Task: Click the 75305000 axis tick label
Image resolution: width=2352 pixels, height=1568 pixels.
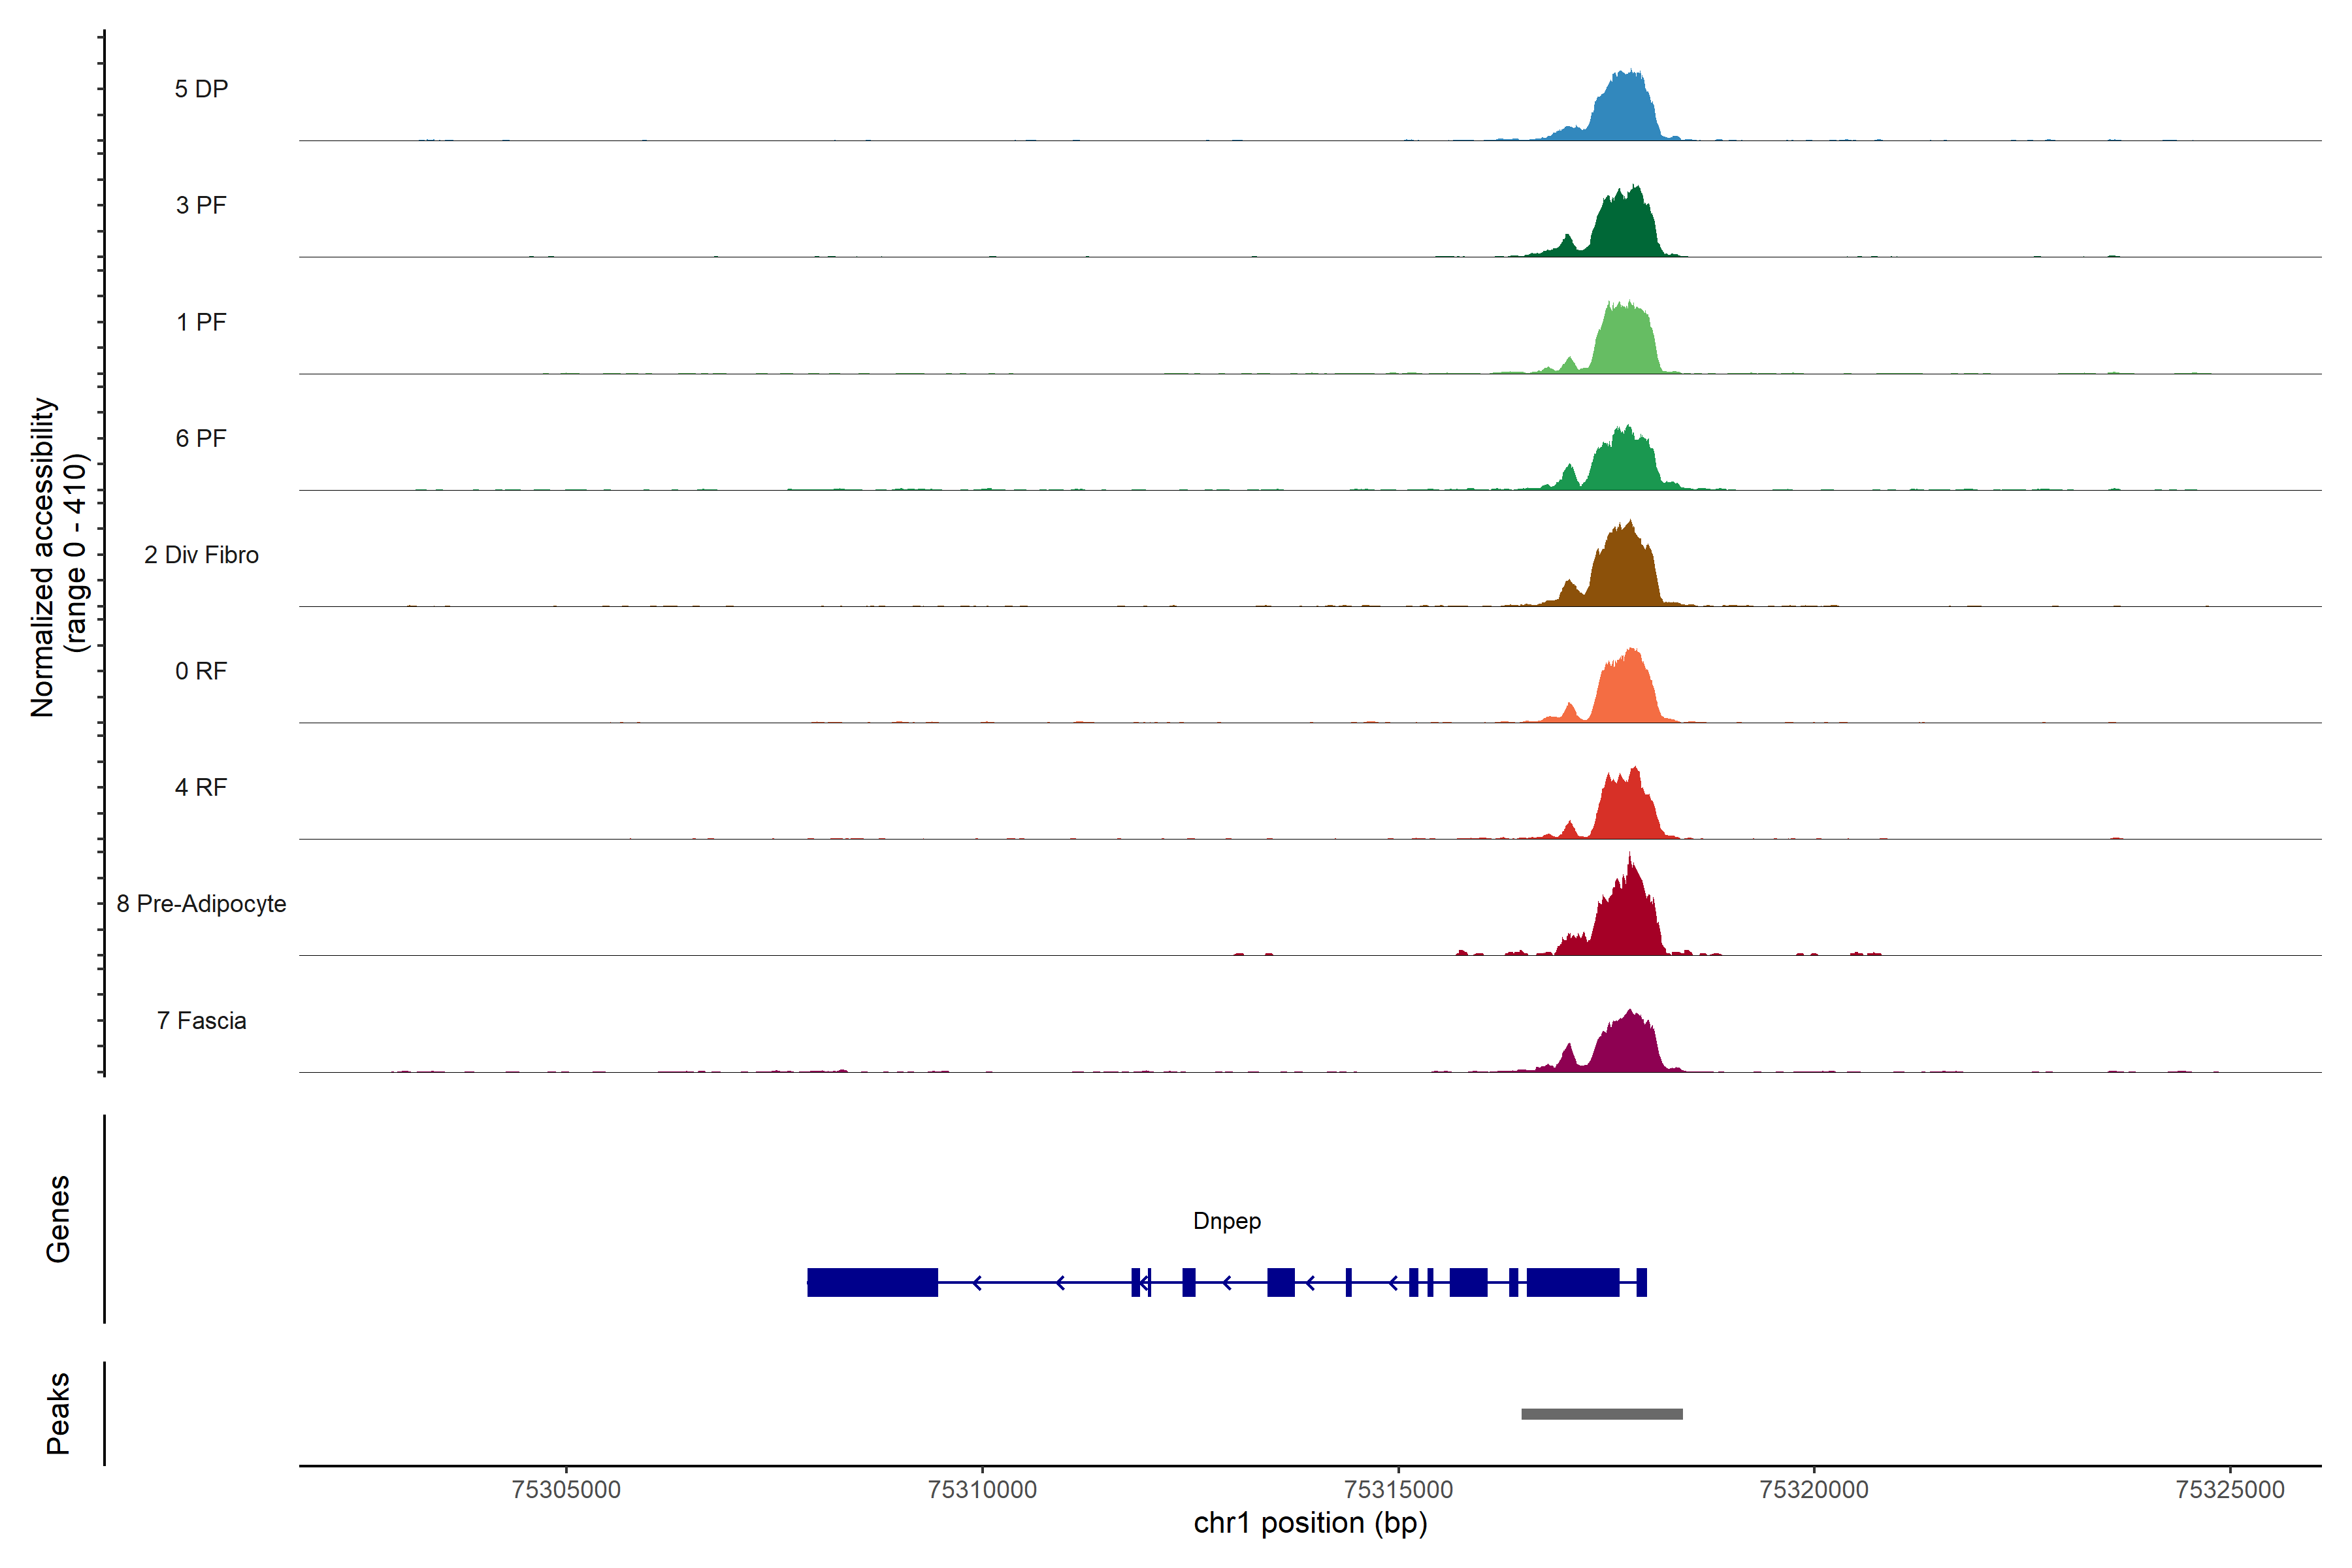Action: point(566,1489)
